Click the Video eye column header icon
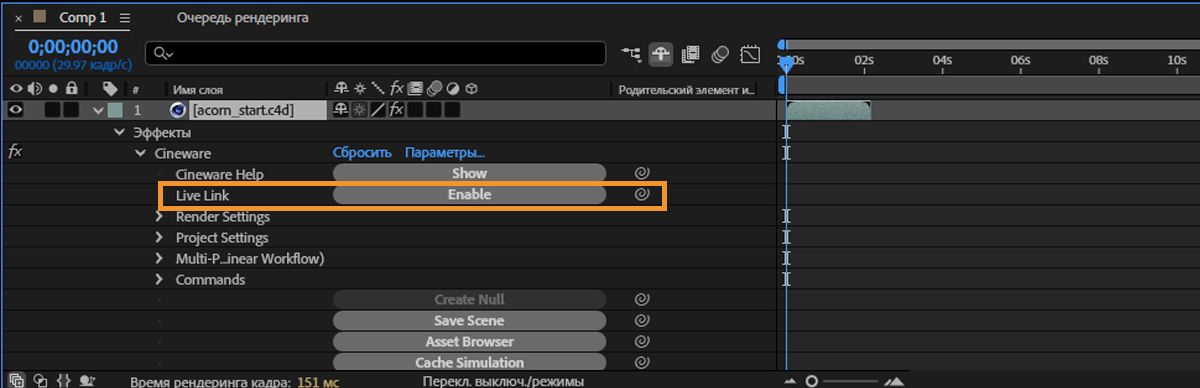The image size is (1200, 388). 15,88
